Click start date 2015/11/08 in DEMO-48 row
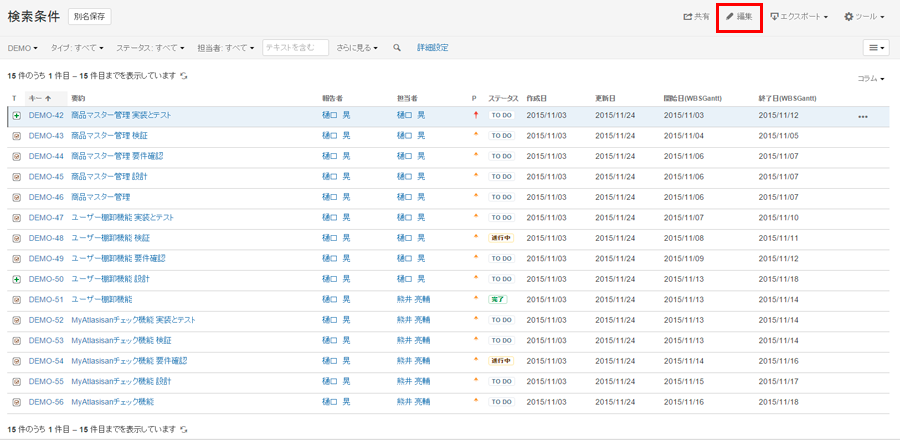This screenshot has width=900, height=440. pos(684,238)
